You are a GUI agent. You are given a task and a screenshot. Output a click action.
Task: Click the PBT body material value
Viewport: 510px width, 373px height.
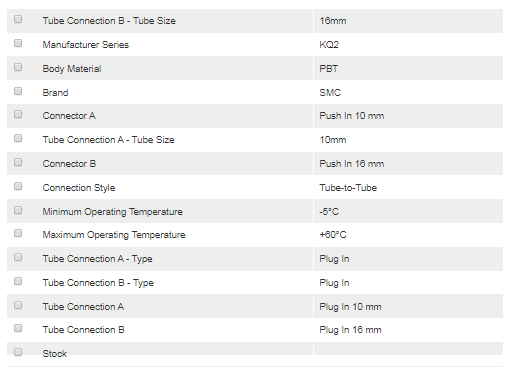coord(329,69)
